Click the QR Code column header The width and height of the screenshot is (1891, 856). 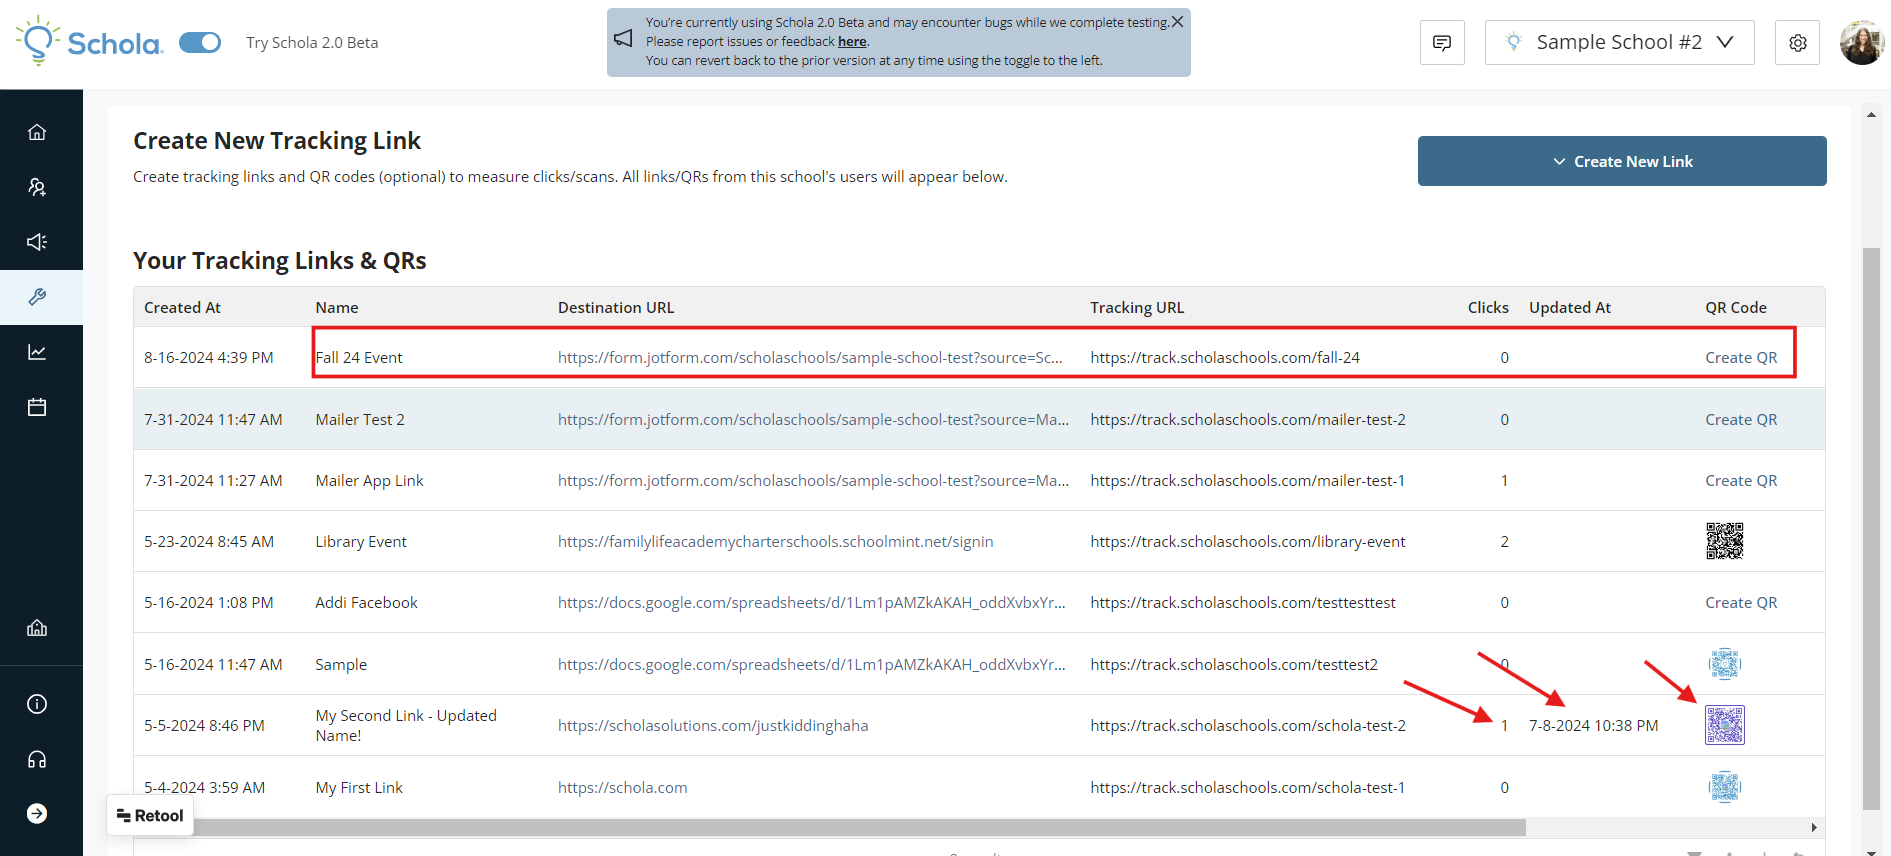[1736, 308]
